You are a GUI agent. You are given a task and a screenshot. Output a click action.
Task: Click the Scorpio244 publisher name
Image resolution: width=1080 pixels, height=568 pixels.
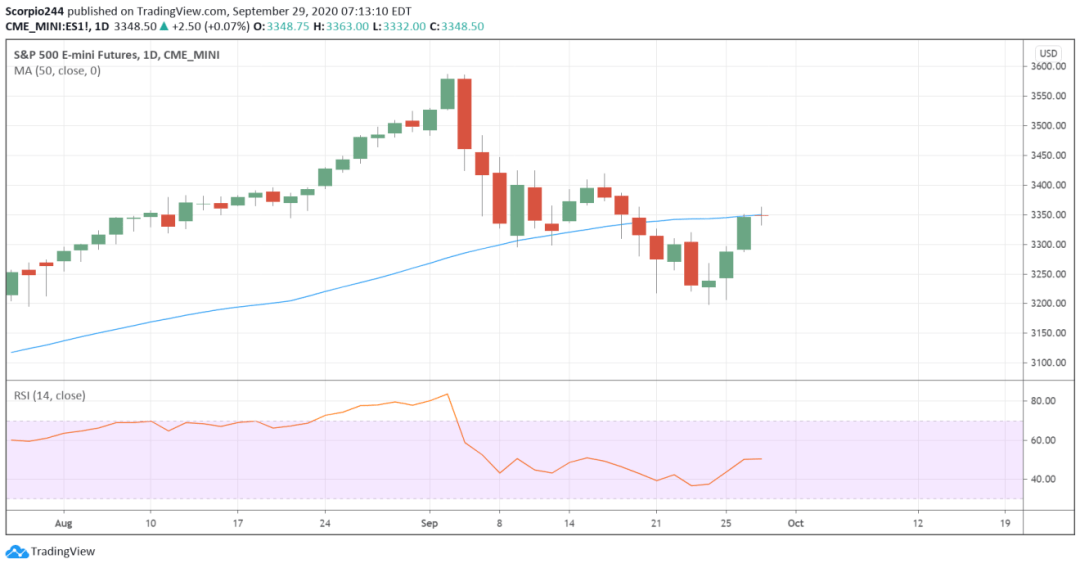click(x=34, y=12)
